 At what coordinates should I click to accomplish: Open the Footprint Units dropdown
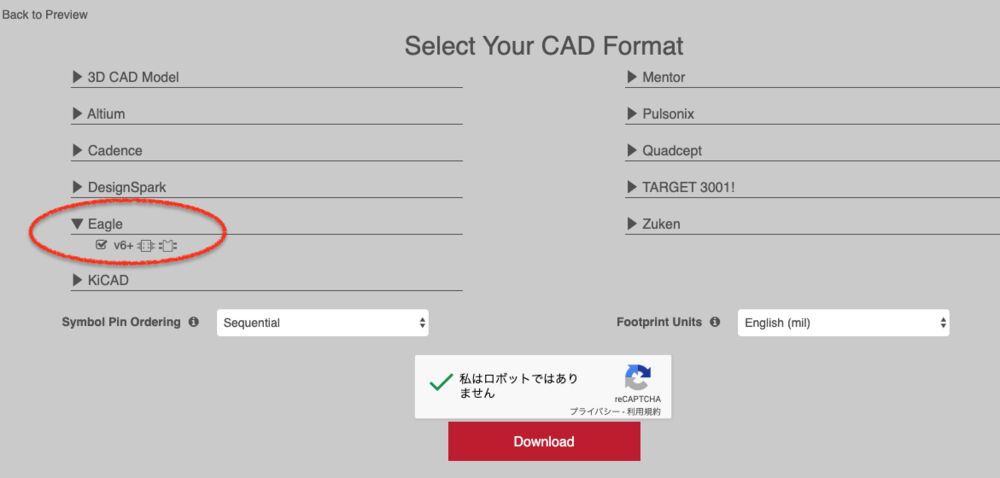843,322
